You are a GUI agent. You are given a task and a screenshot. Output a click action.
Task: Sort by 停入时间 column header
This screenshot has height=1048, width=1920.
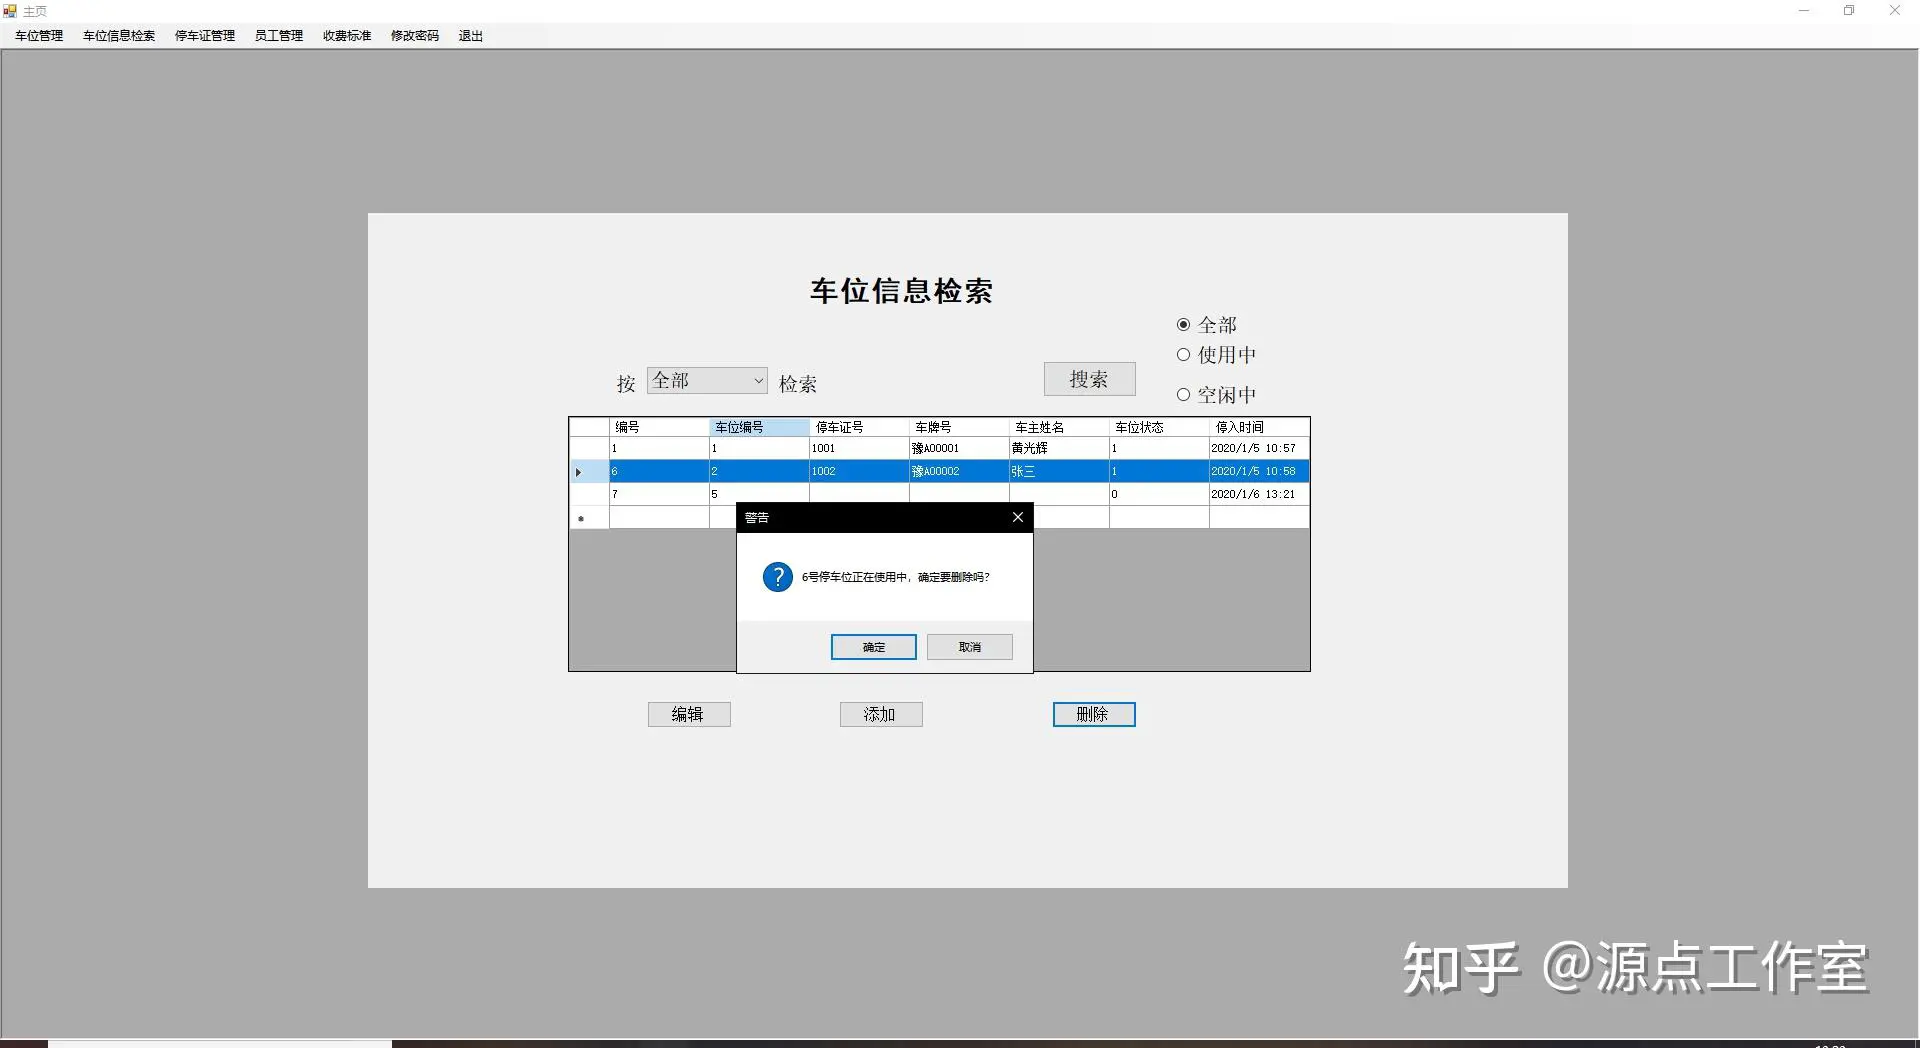click(x=1259, y=427)
